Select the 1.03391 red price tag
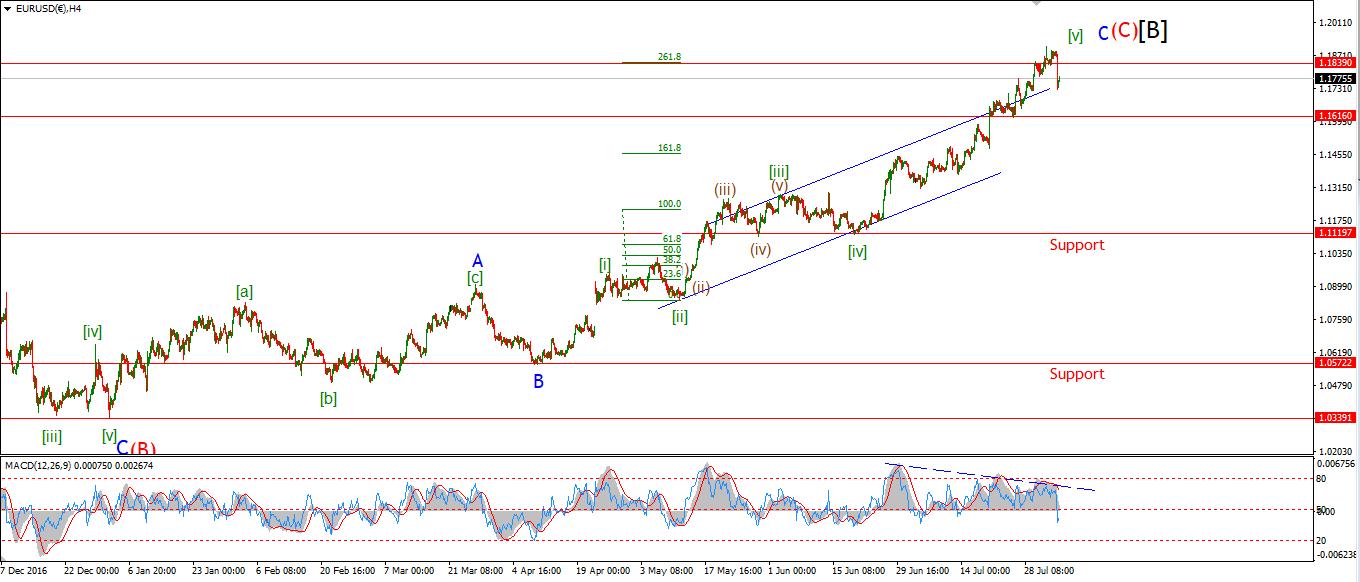Viewport: 1360px width, 582px height. point(1335,418)
